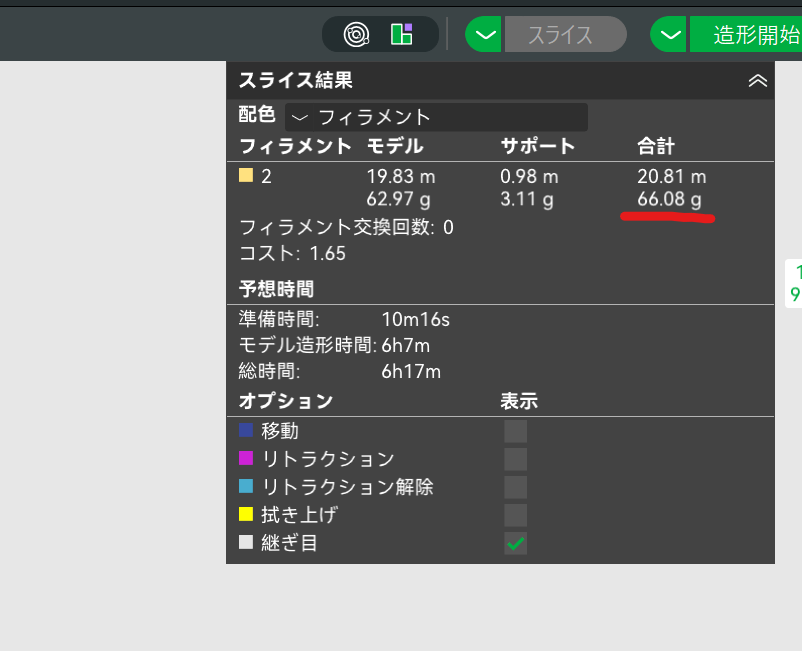Click the magenta リトラクション legend icon
This screenshot has height=651, width=802.
[246, 459]
